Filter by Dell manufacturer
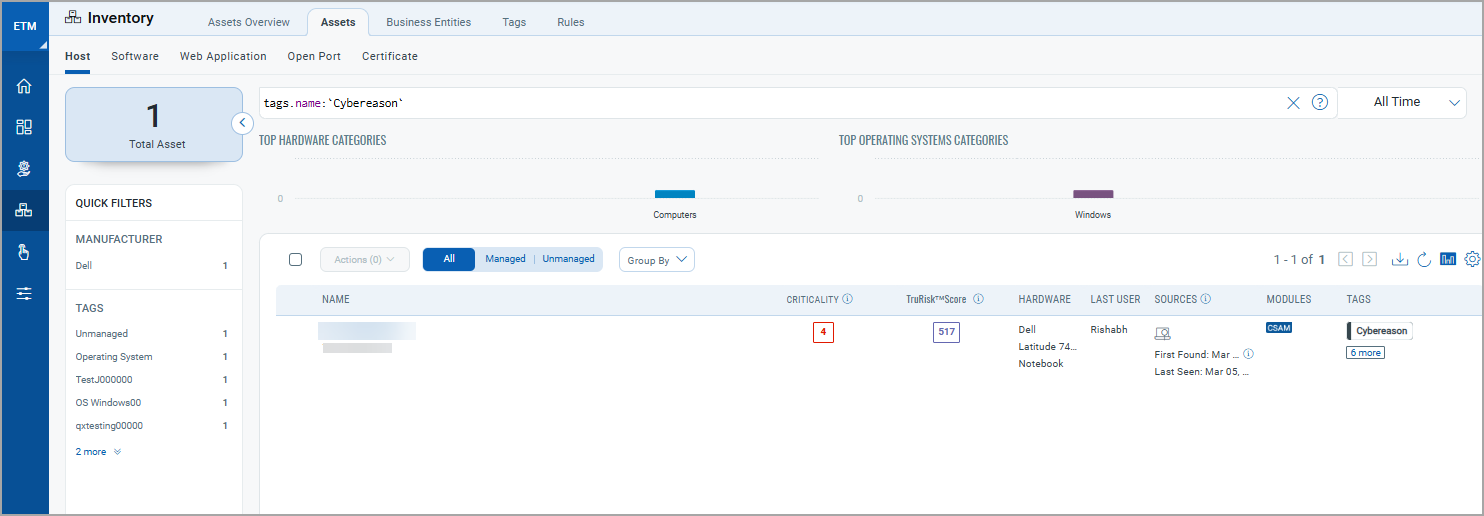This screenshot has height=516, width=1484. pyautogui.click(x=84, y=266)
